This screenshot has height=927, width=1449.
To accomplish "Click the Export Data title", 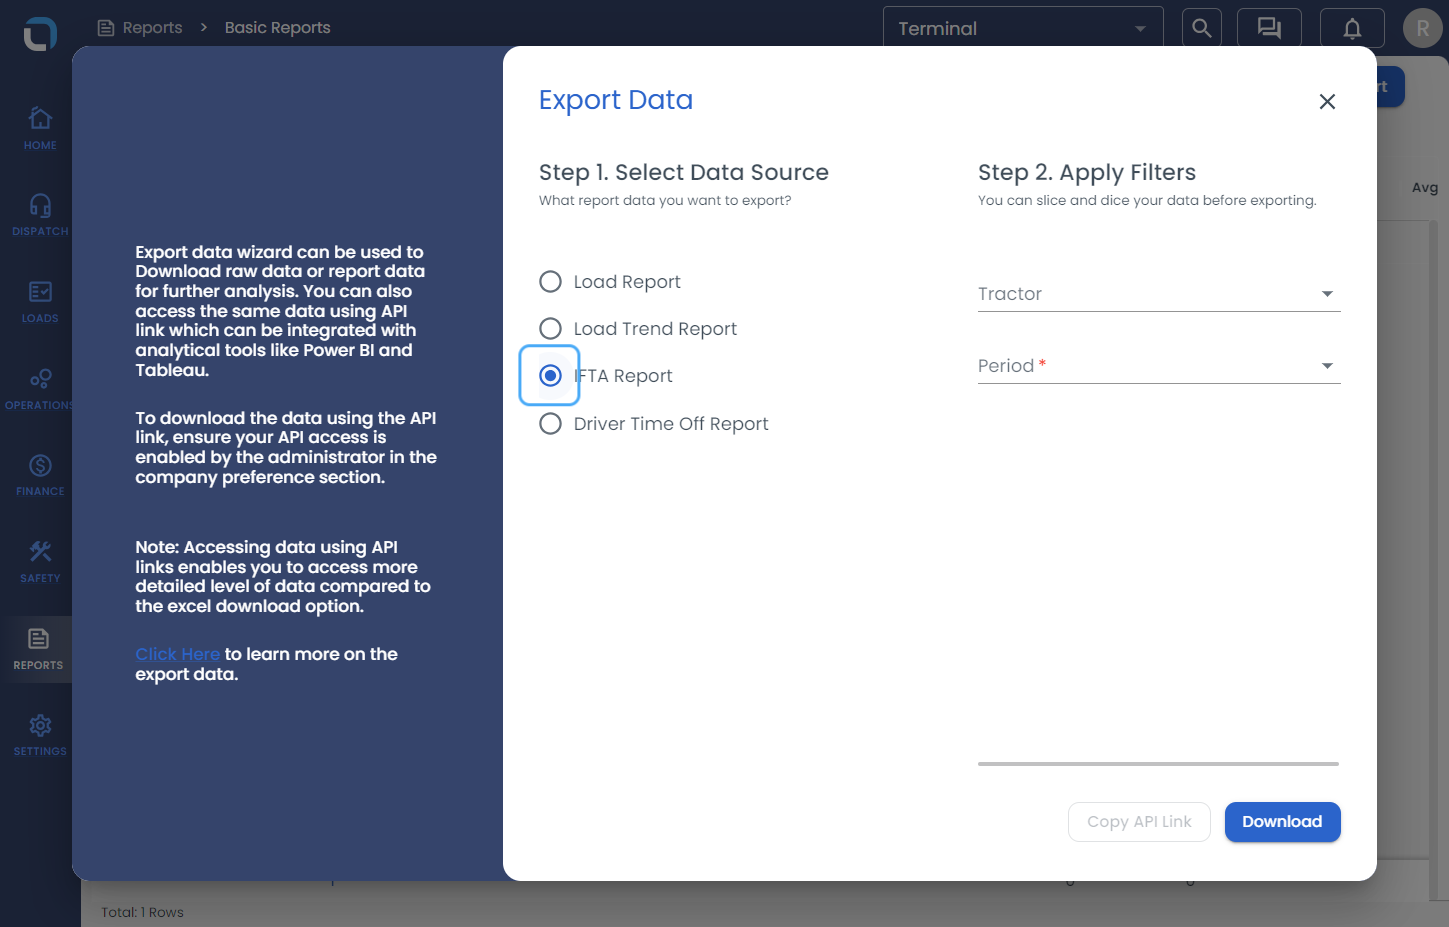I will (615, 100).
